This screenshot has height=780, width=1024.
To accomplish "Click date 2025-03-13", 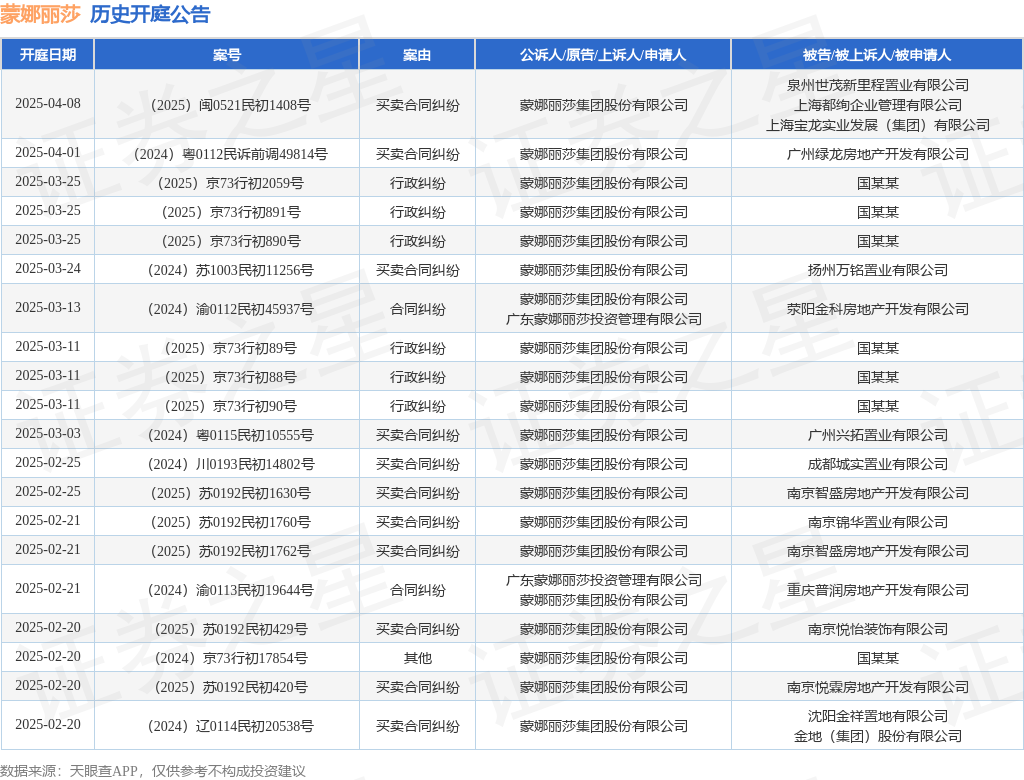I will pos(48,308).
